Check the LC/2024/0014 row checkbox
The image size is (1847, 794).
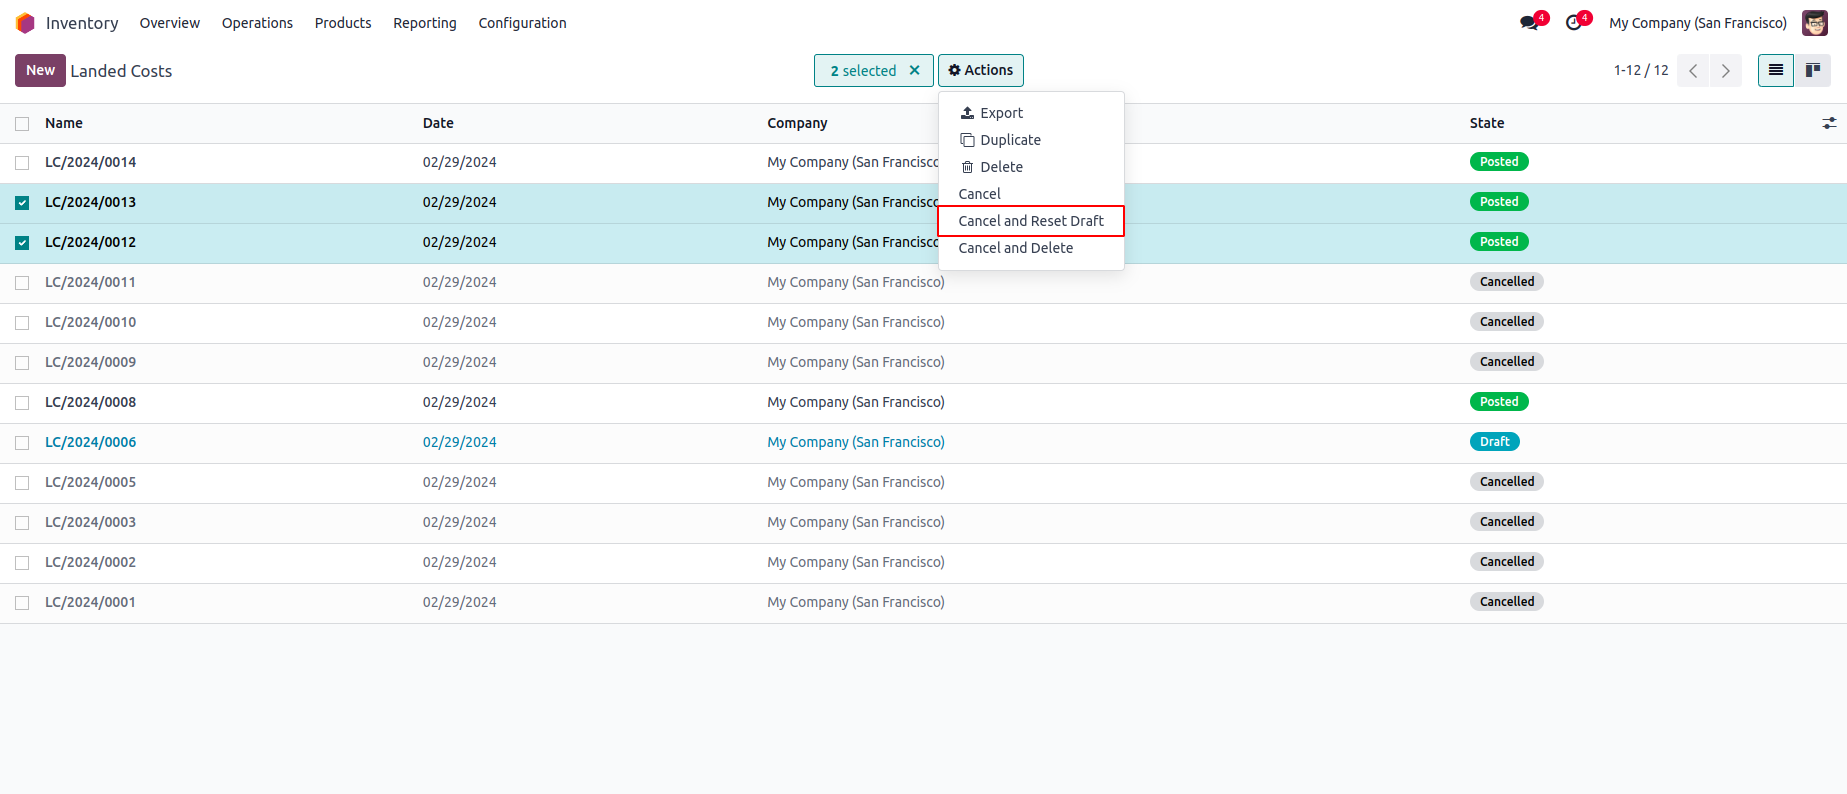coord(22,163)
